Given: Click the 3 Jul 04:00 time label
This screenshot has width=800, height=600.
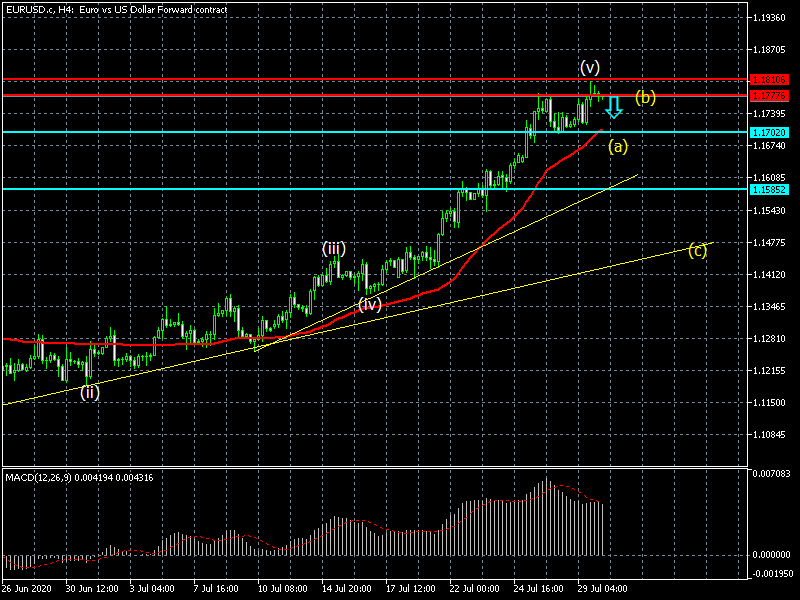Looking at the screenshot, I should pos(152,589).
